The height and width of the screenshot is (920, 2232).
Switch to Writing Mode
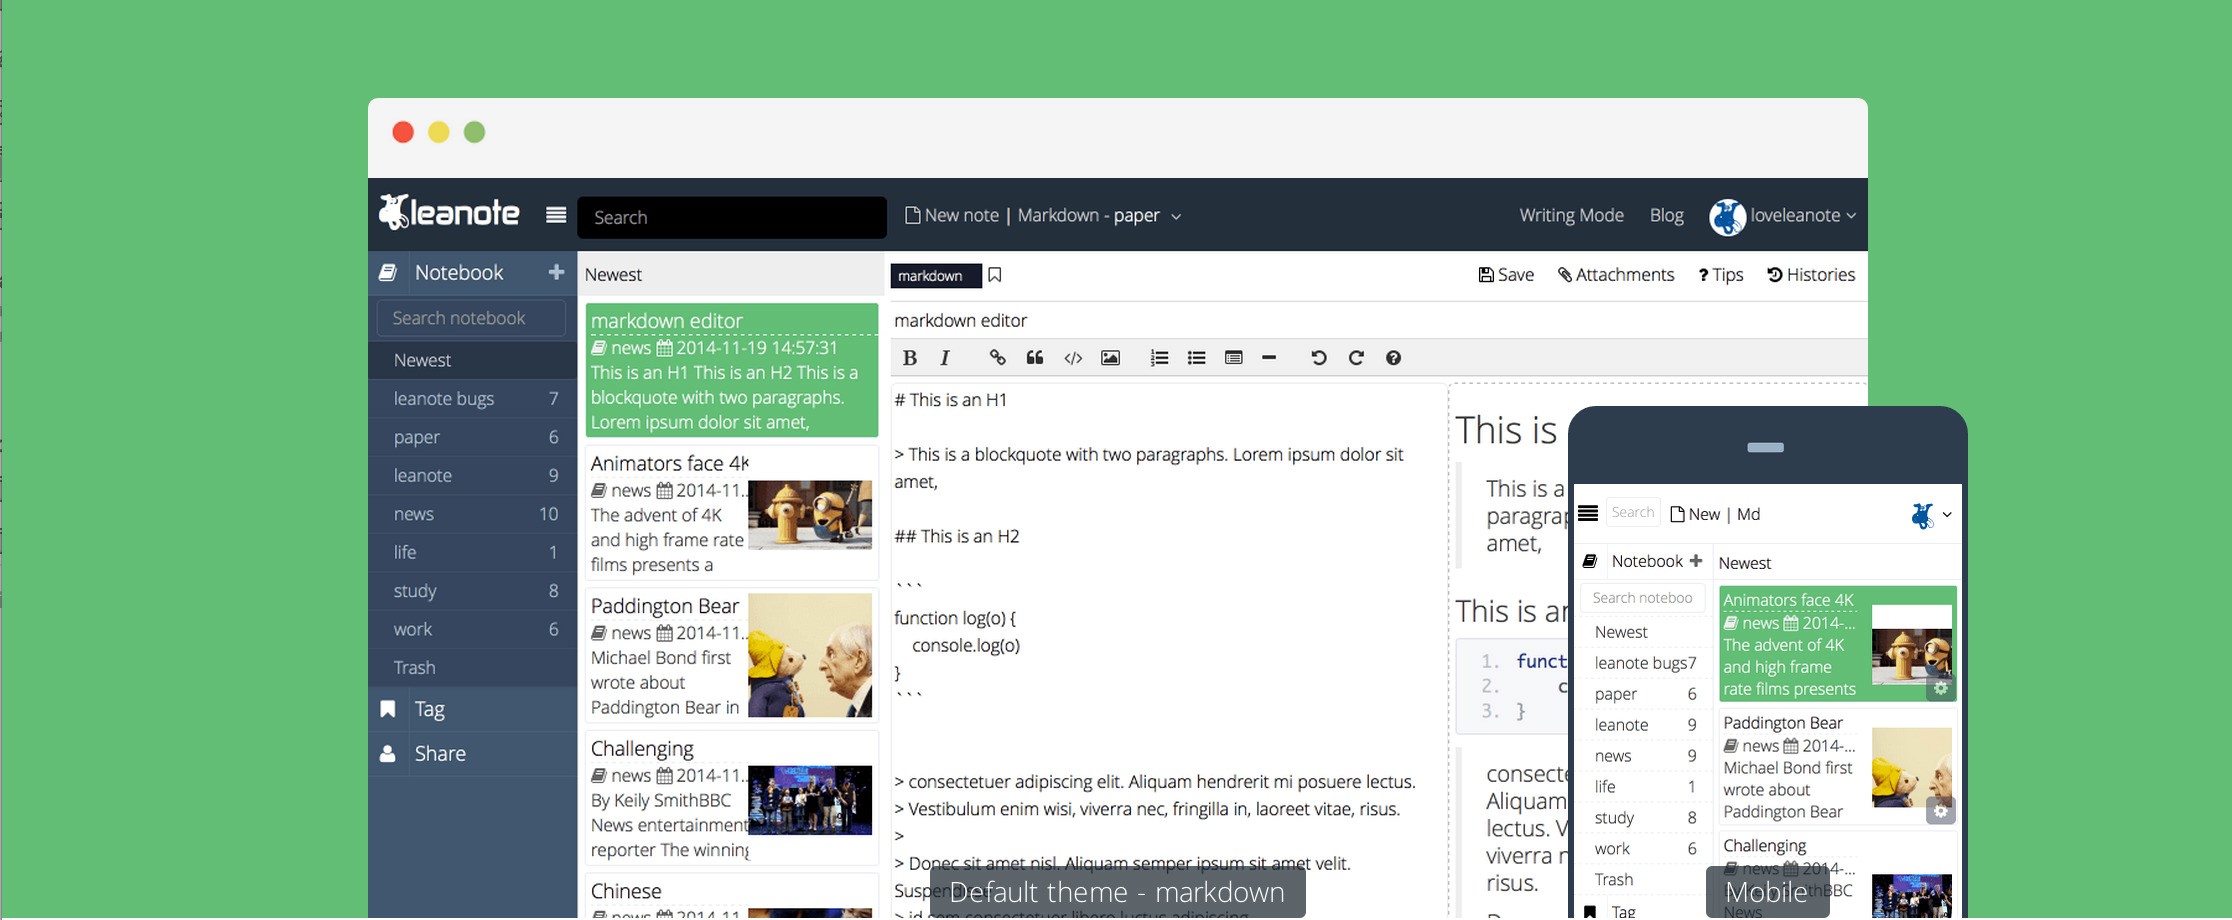tap(1571, 215)
